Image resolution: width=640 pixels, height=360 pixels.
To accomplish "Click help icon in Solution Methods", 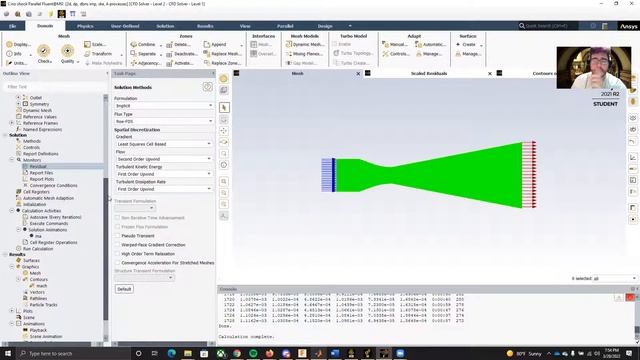I will pos(207,87).
